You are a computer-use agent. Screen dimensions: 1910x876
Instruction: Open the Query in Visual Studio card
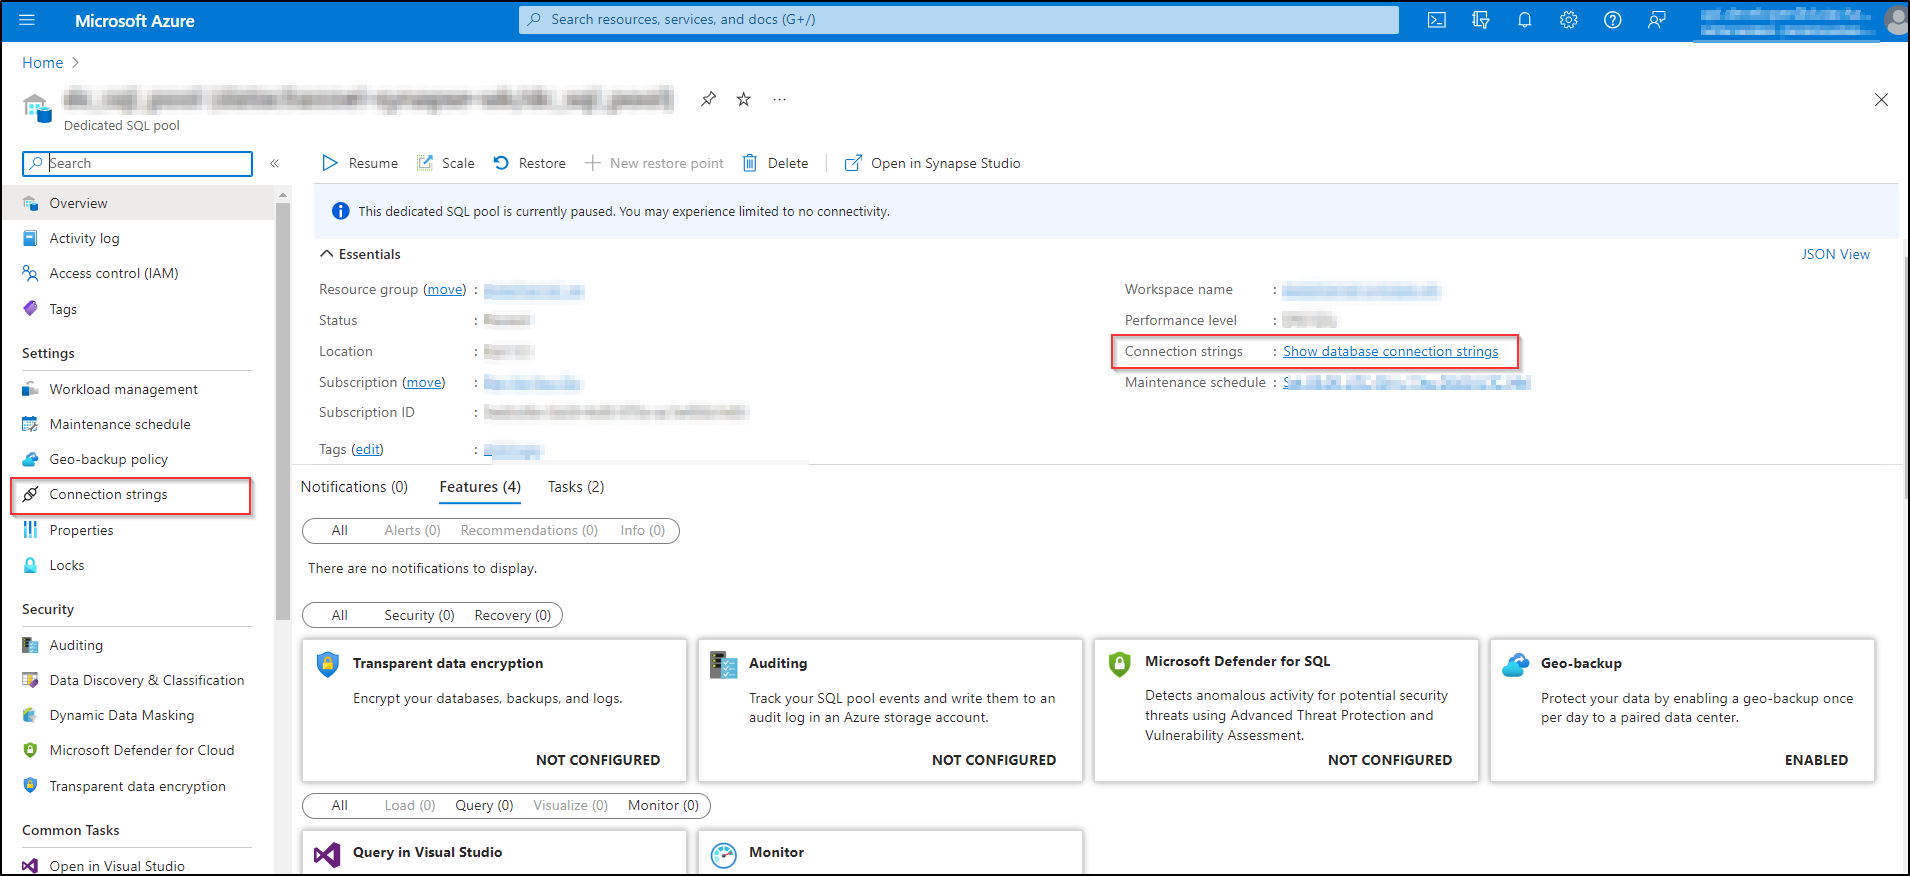[x=494, y=852]
